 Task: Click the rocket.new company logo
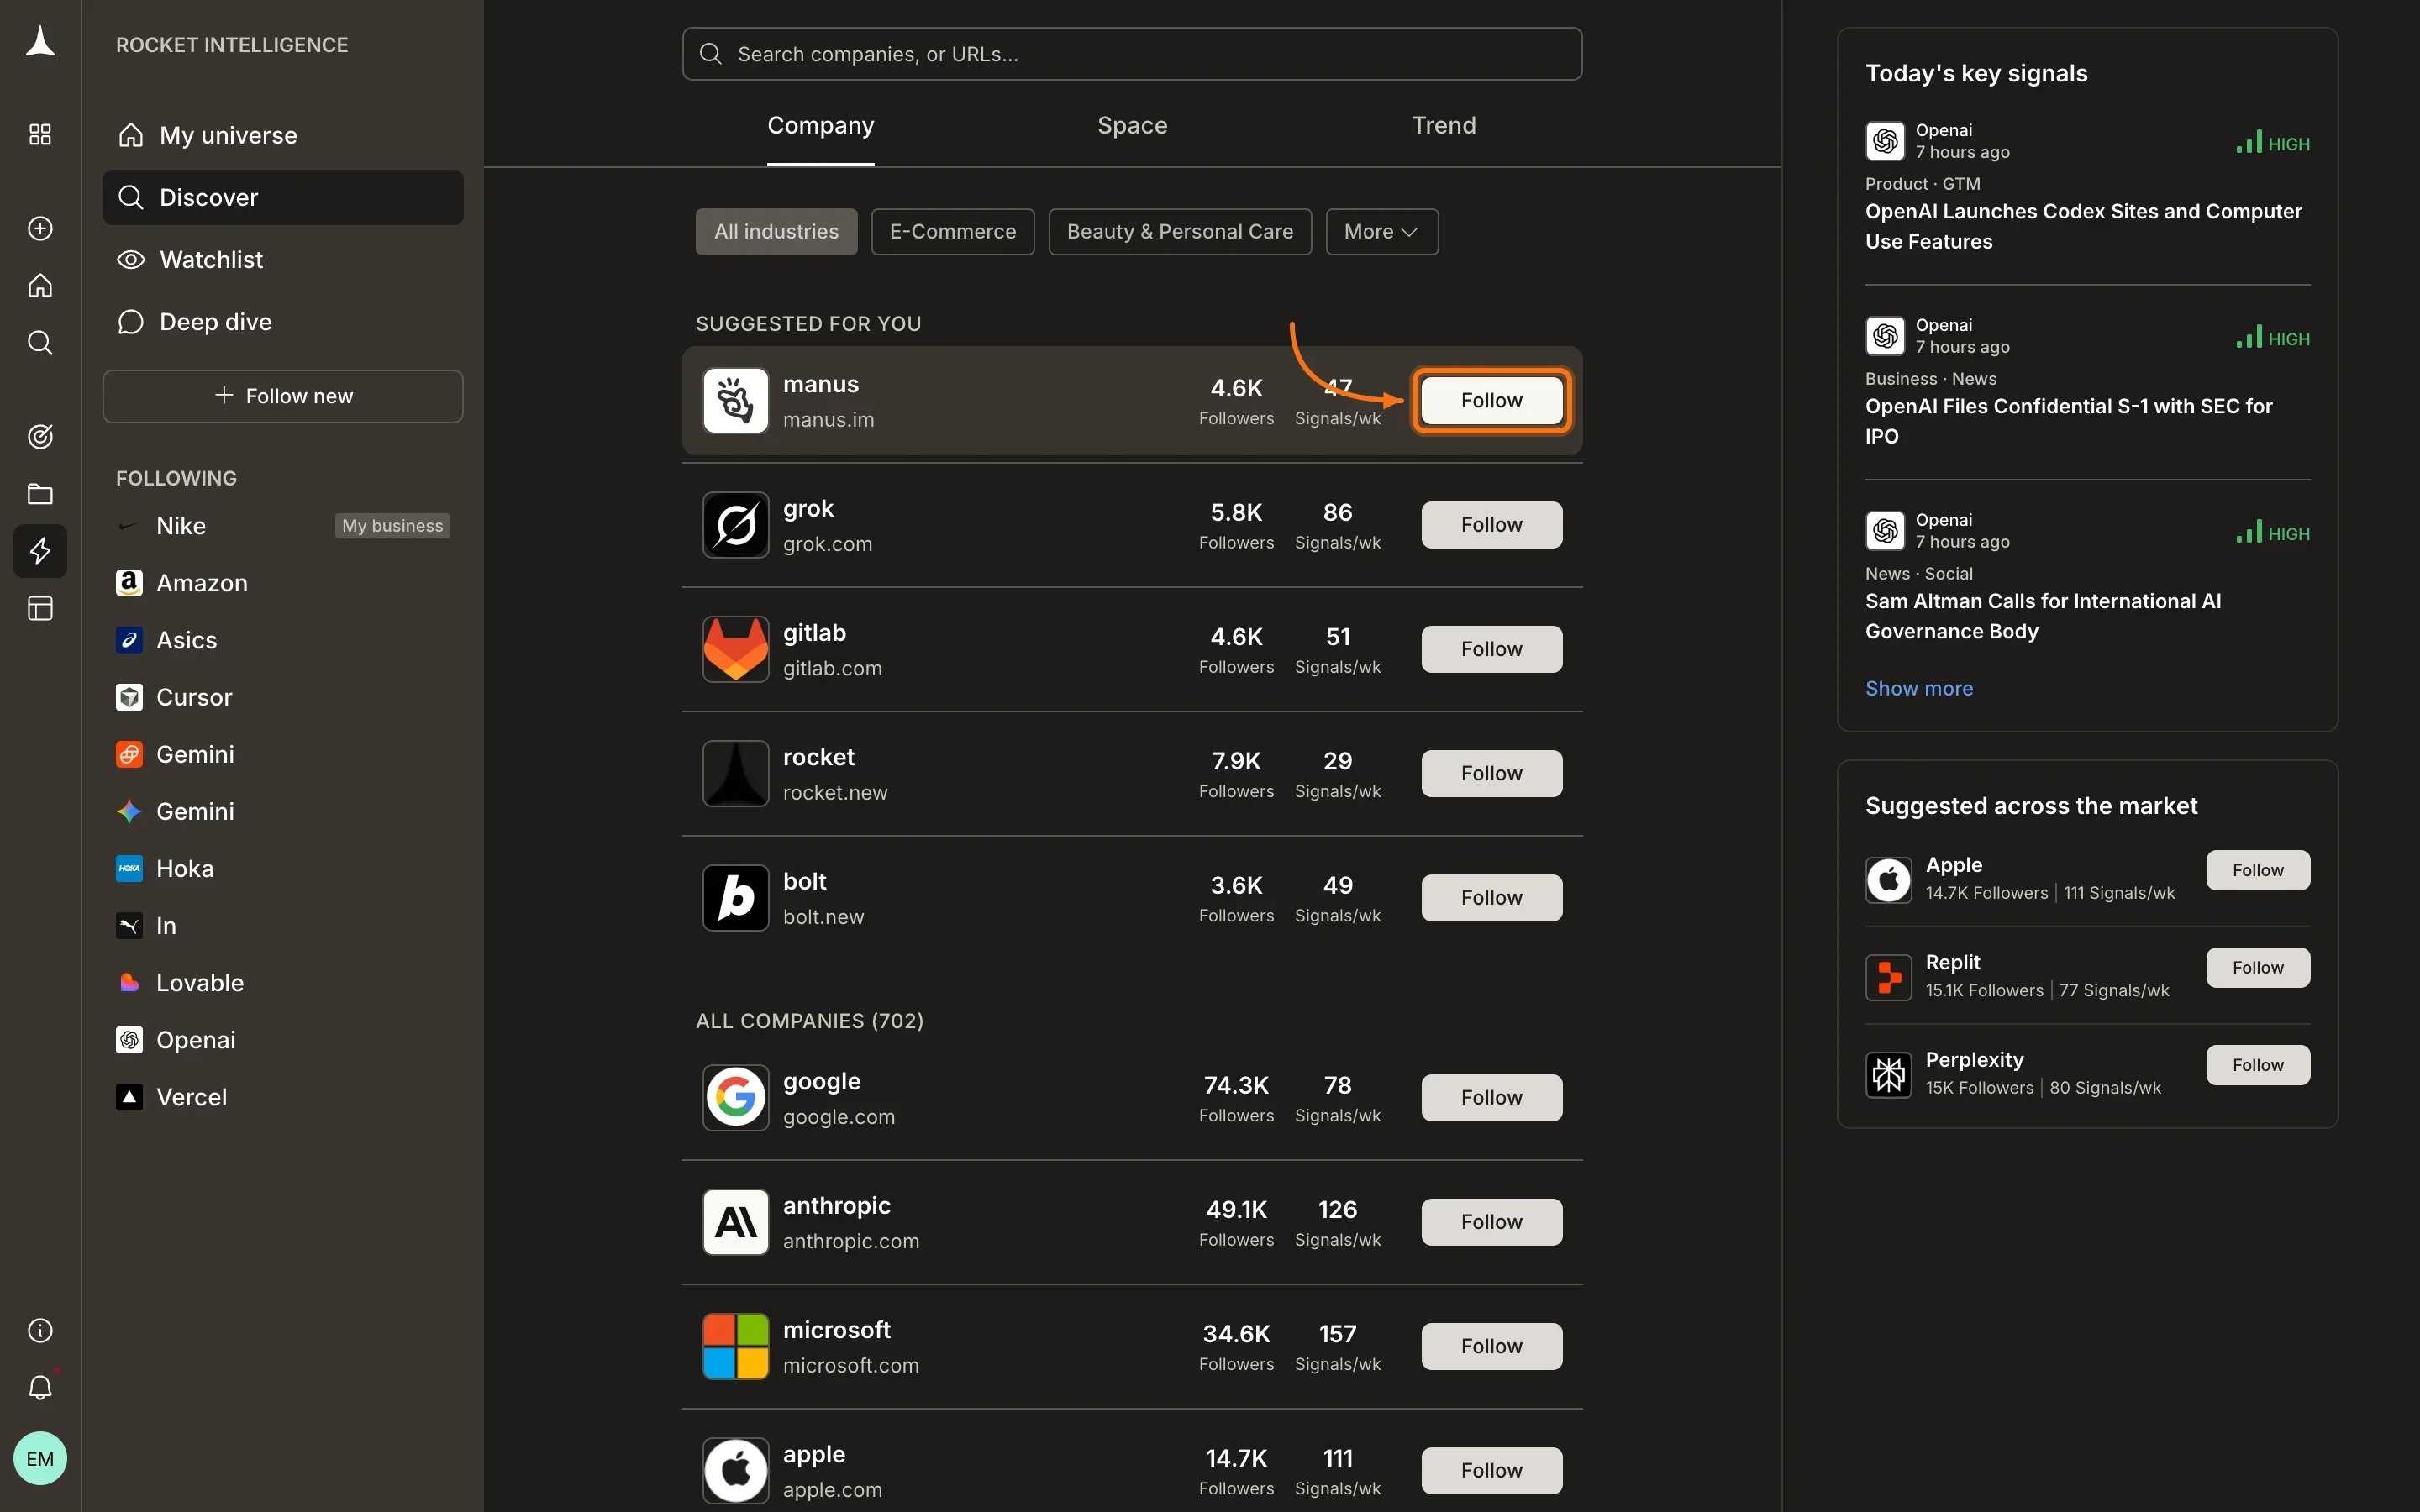tap(735, 773)
